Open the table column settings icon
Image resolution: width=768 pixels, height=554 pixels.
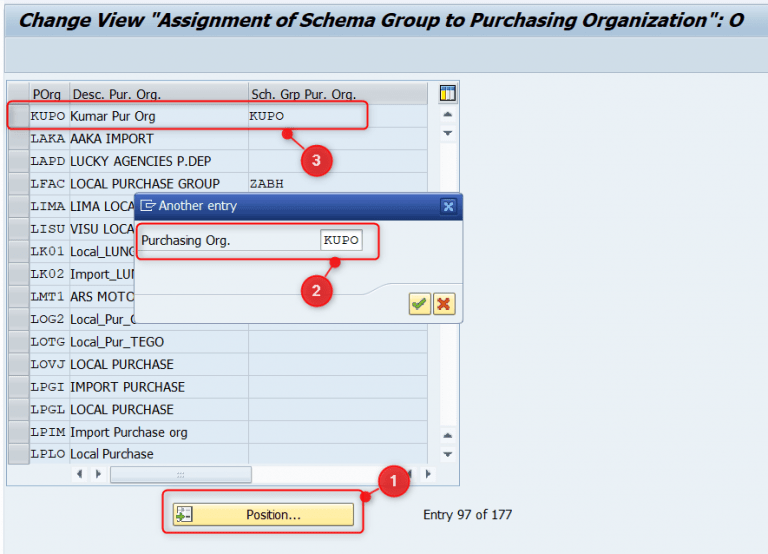coord(447,93)
